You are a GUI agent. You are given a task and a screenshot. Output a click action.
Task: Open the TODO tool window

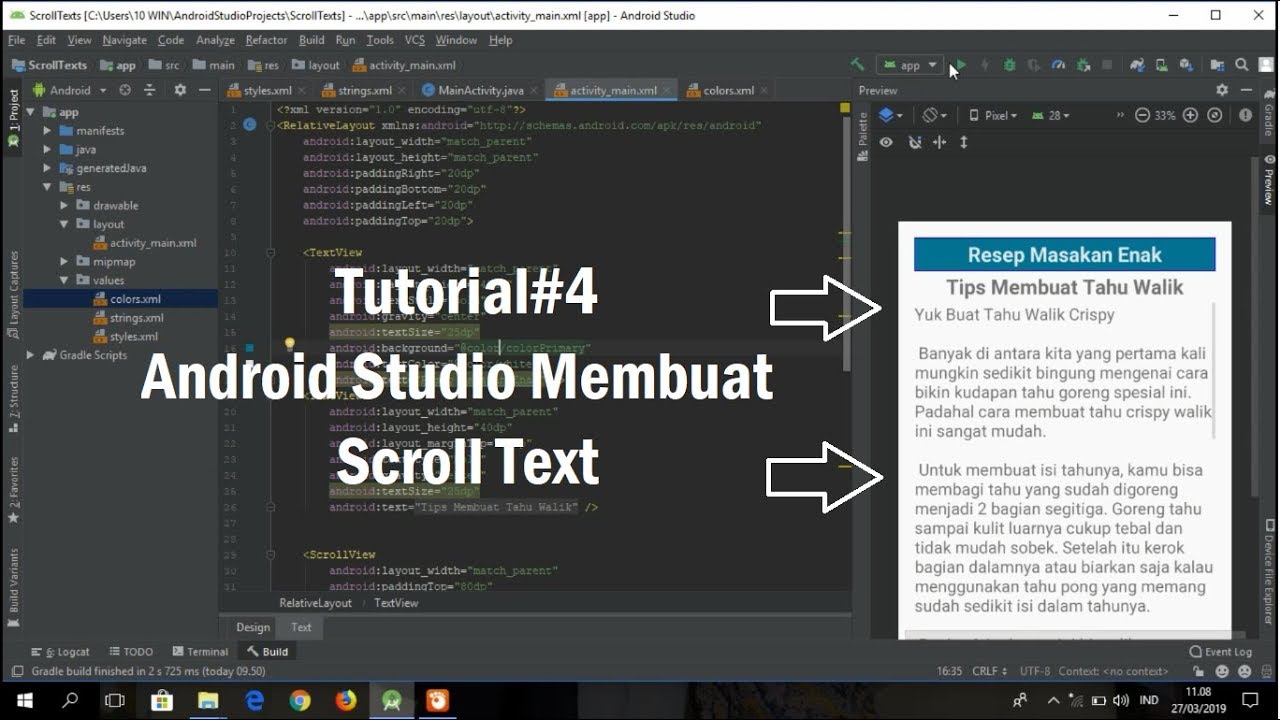point(131,652)
